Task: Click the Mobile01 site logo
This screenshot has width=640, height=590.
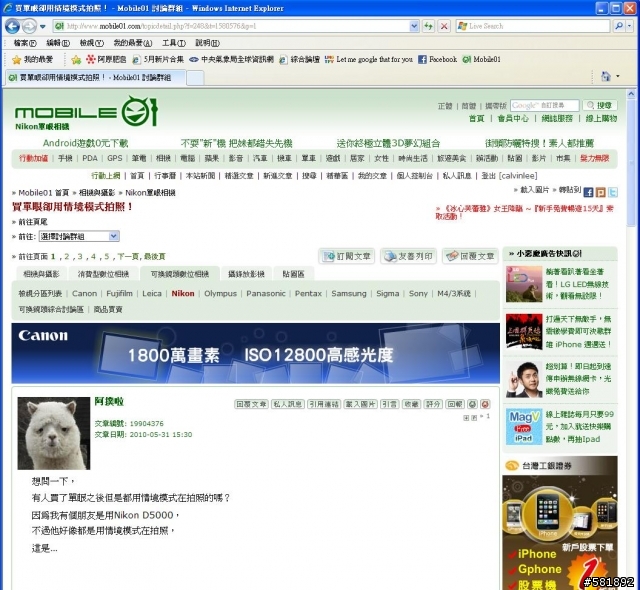Action: click(86, 111)
